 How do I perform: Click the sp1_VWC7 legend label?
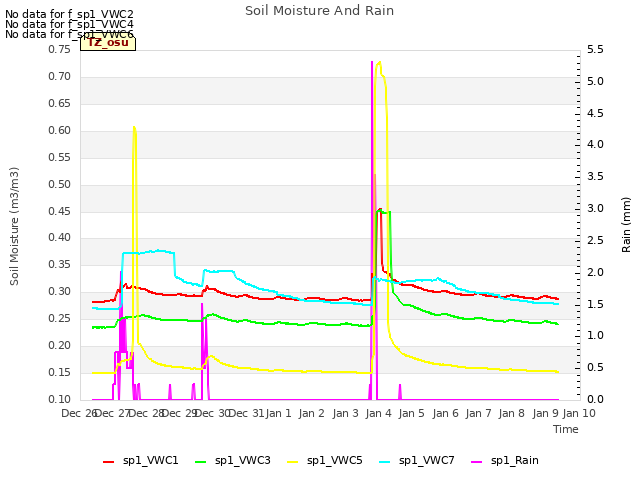[427, 460]
